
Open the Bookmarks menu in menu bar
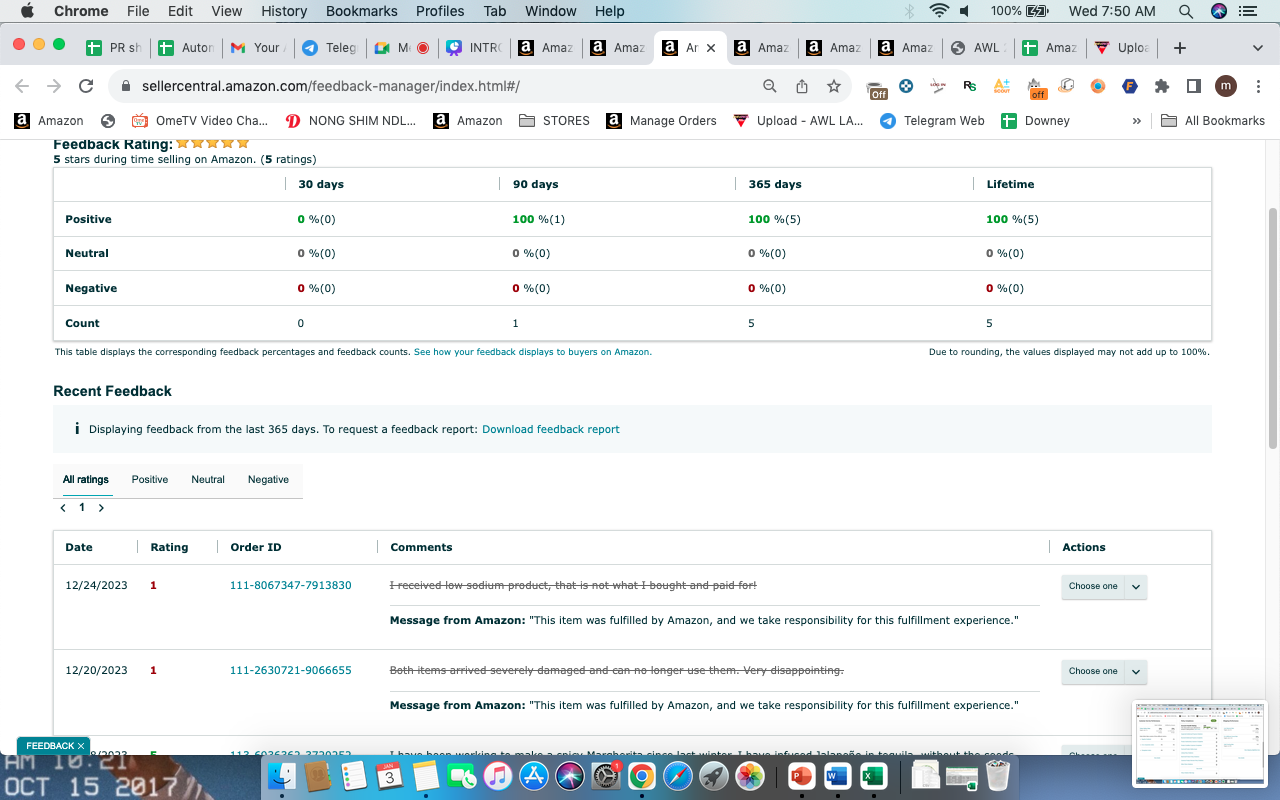click(x=362, y=11)
